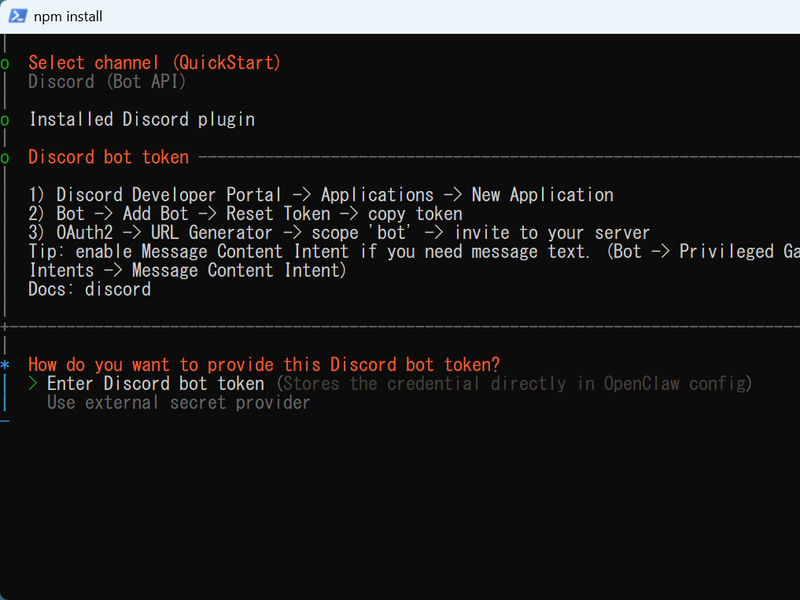Click green circle beside "Discord bot token"
Screen dimensions: 800x600
[x=5, y=158]
